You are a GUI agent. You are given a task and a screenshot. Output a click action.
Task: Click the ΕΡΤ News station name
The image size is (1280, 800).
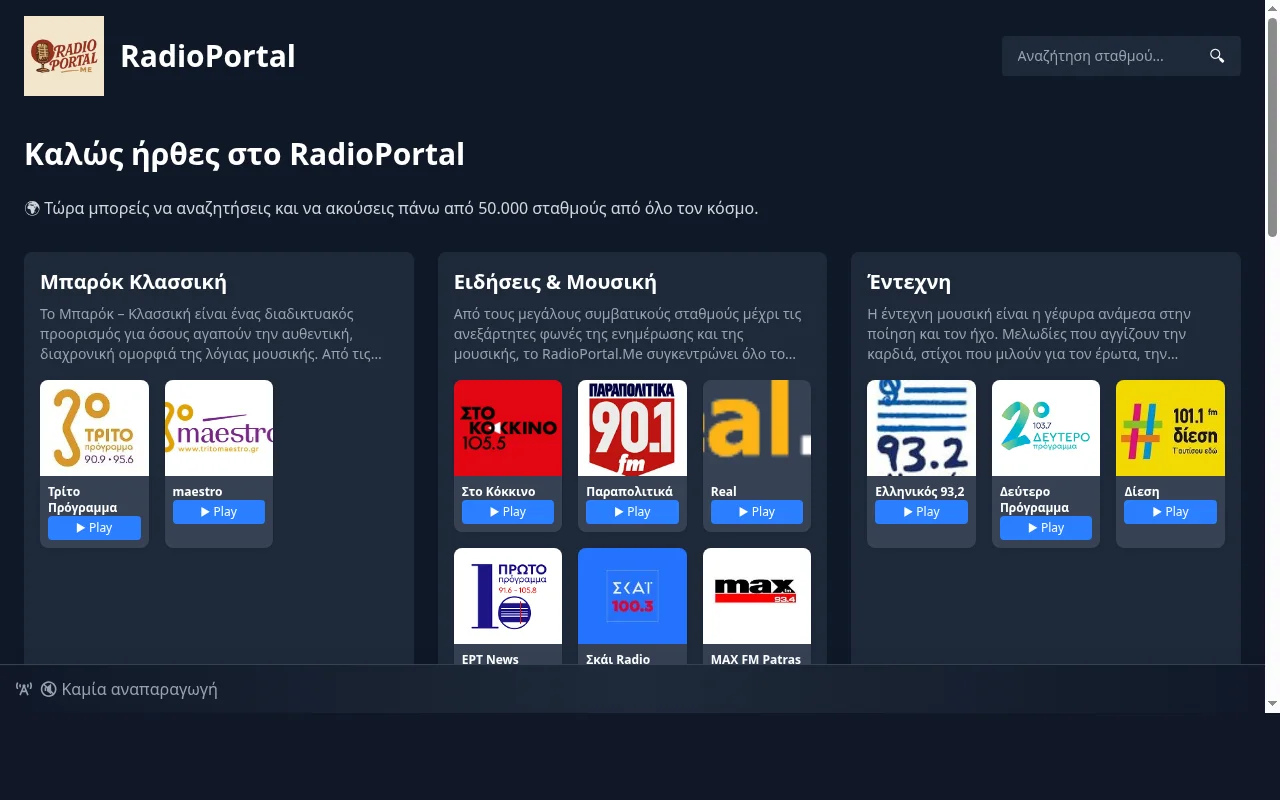(490, 659)
